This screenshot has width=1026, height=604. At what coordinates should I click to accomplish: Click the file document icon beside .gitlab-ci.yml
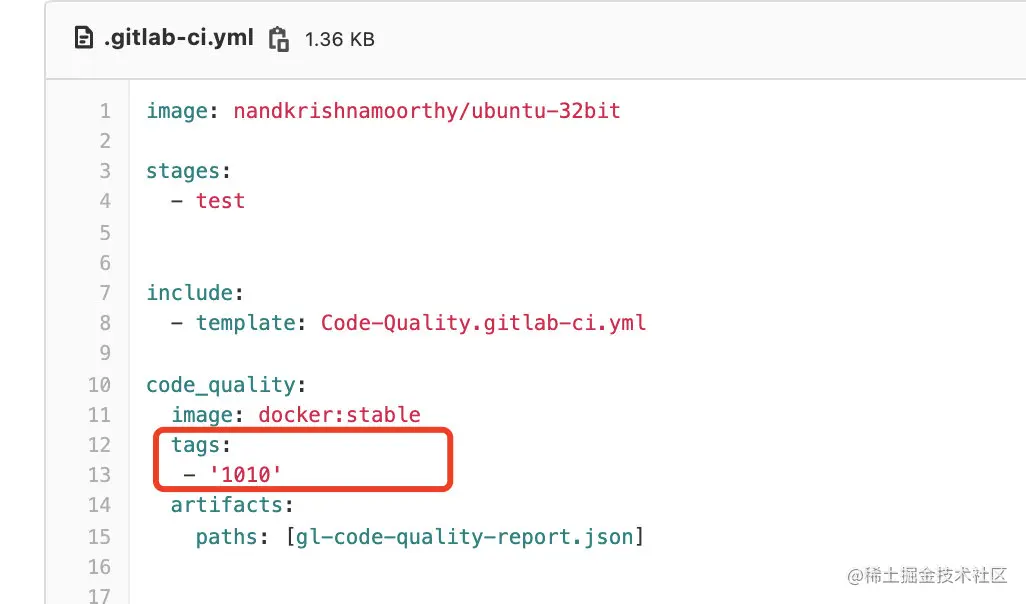[83, 38]
